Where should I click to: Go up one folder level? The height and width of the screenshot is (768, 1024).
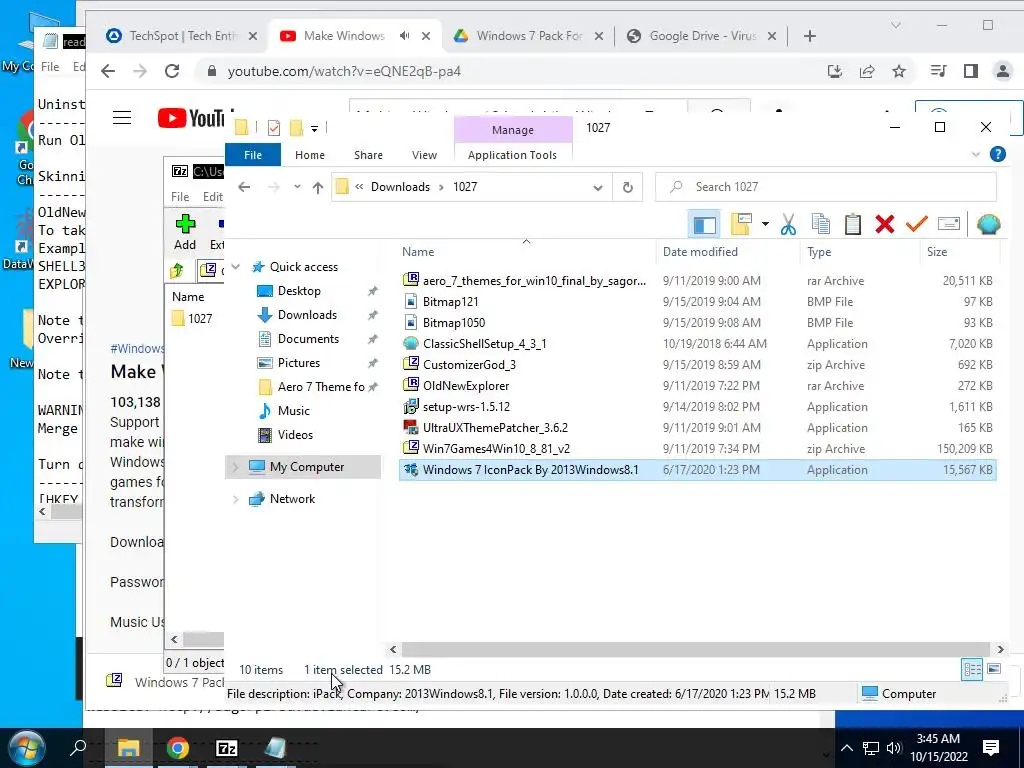(x=318, y=187)
